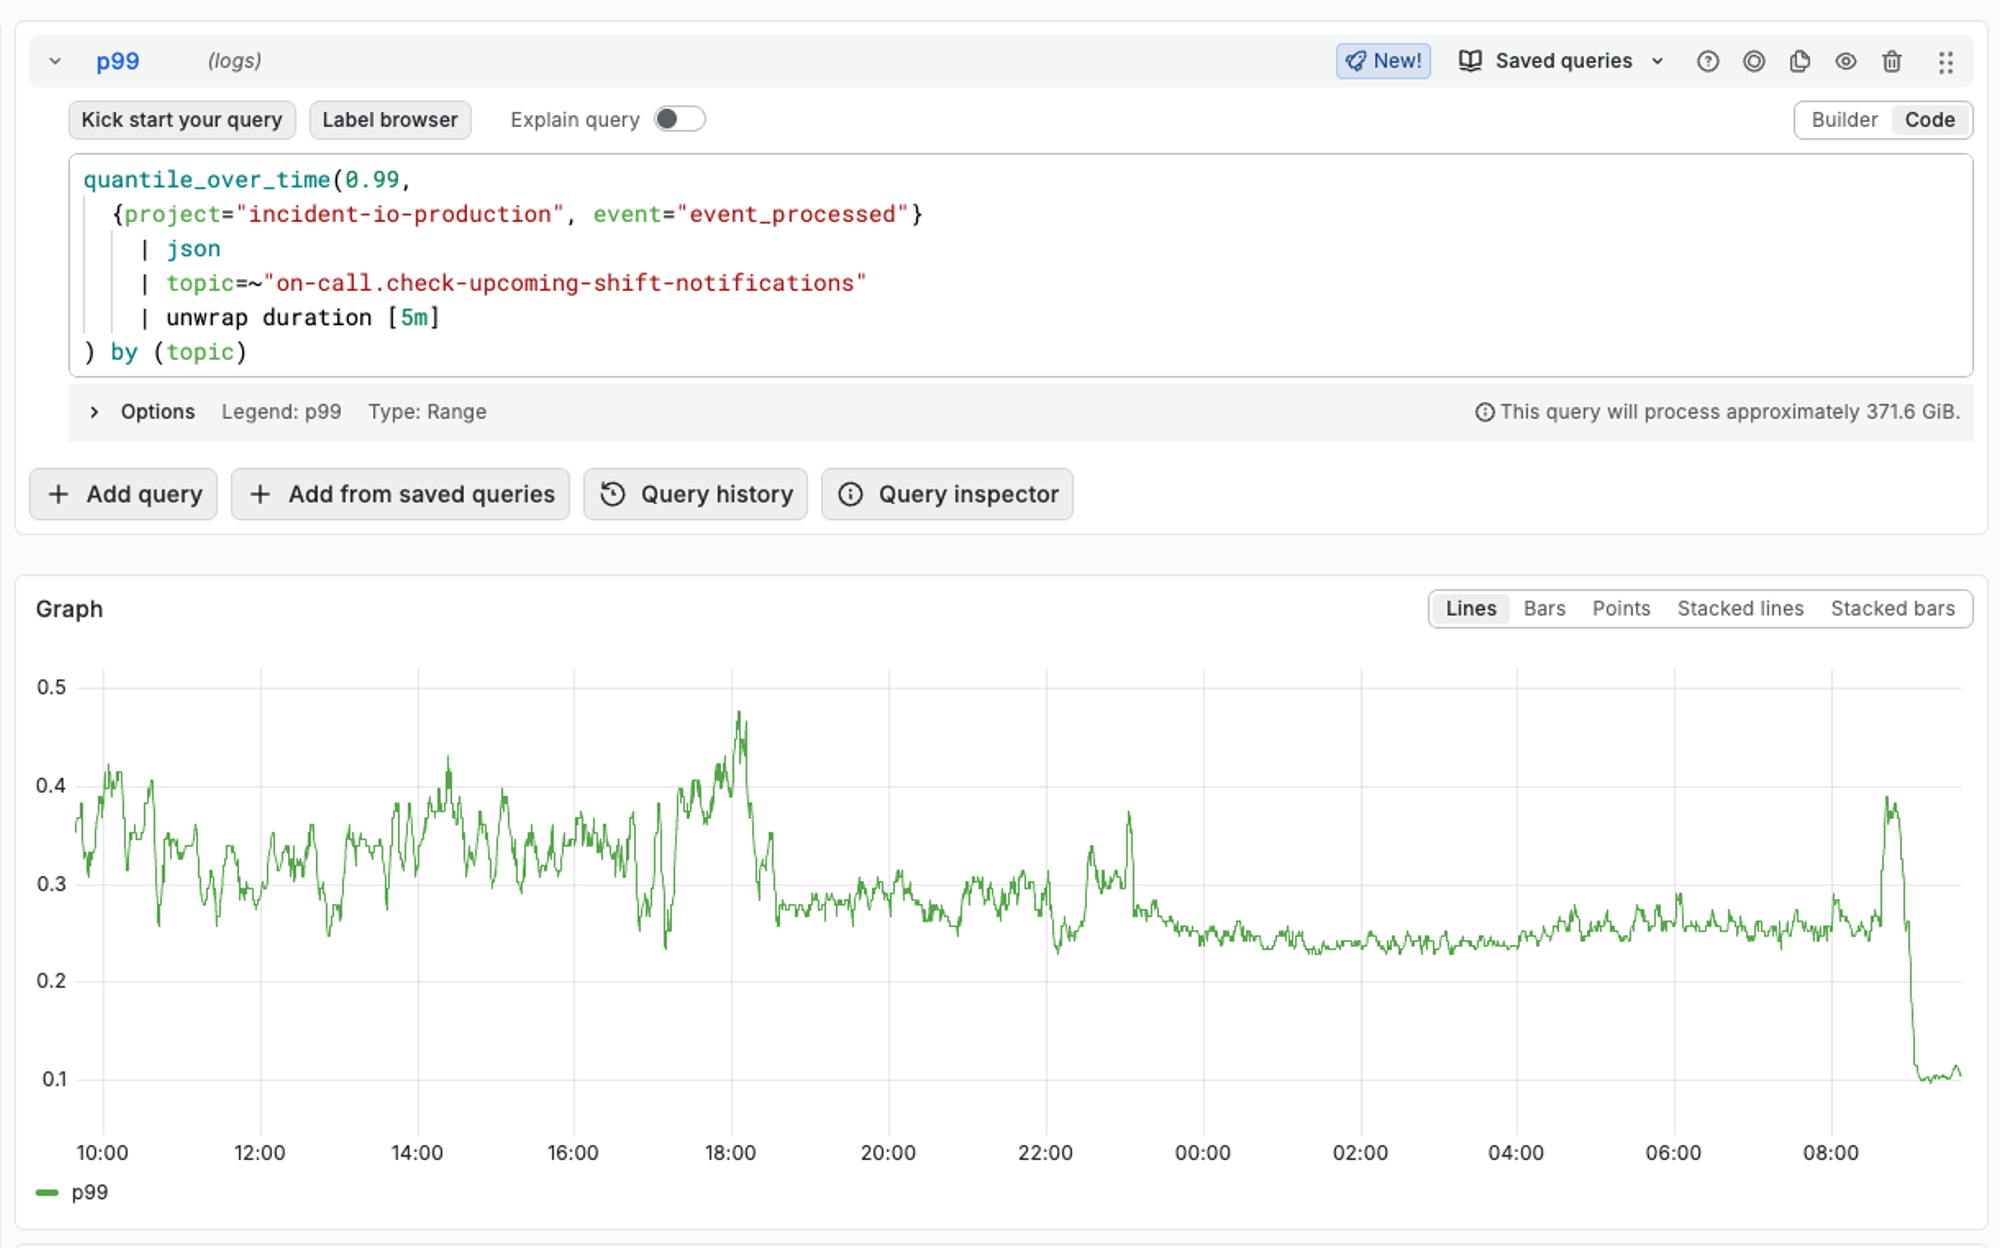Click the query help question-mark icon

1707,62
